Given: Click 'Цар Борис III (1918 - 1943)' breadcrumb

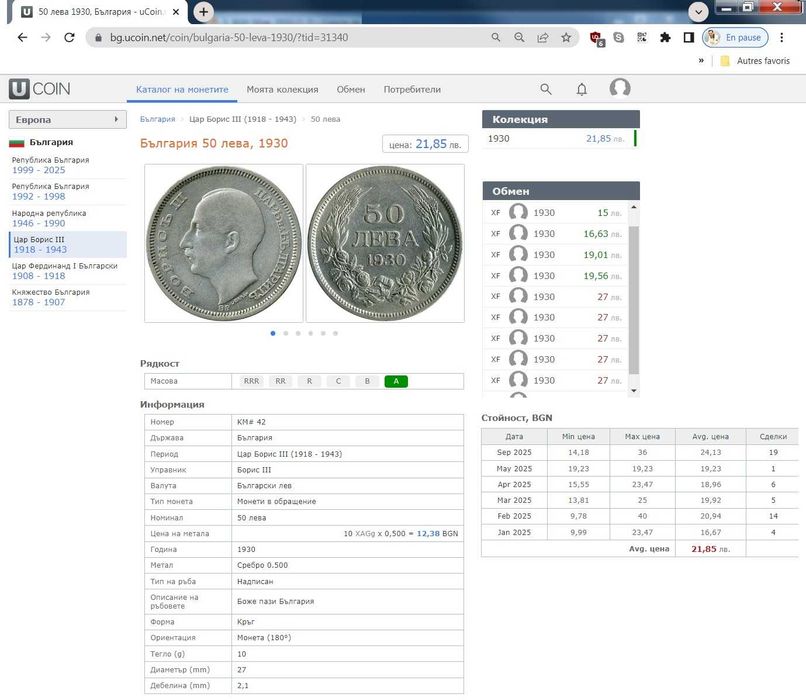Looking at the screenshot, I should pos(243,119).
